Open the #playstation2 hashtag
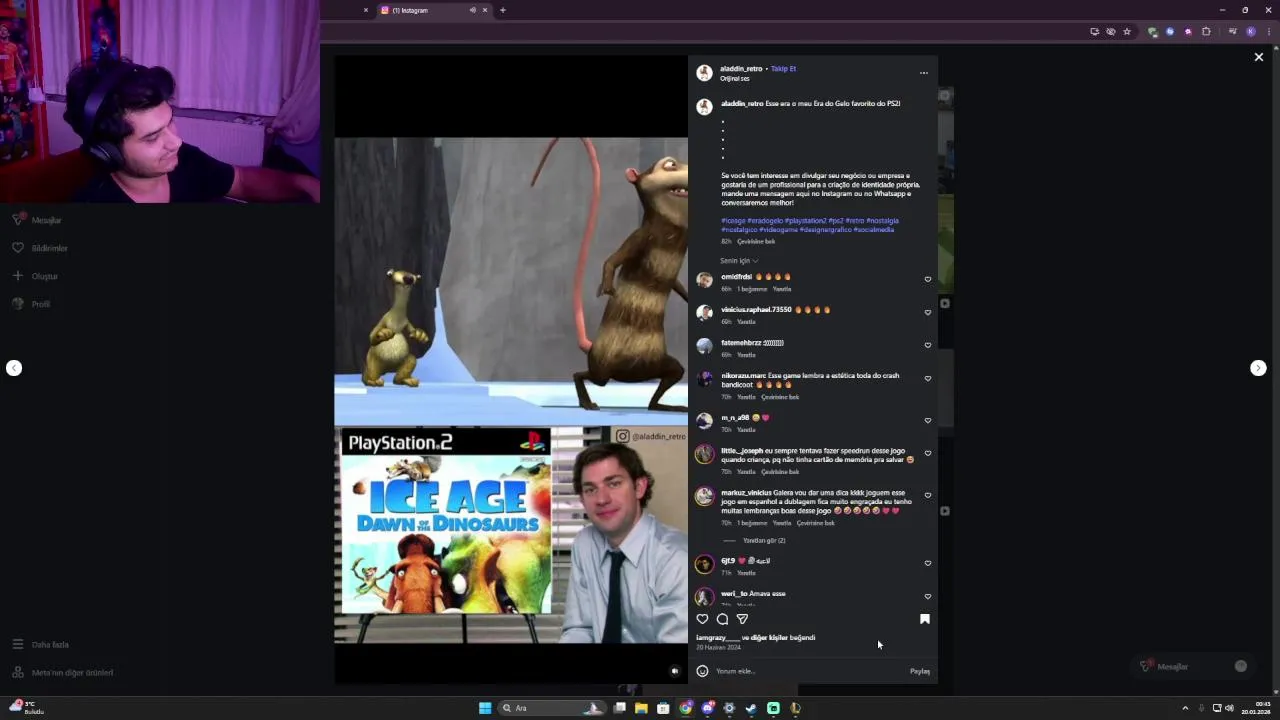The image size is (1280, 720). [806, 221]
